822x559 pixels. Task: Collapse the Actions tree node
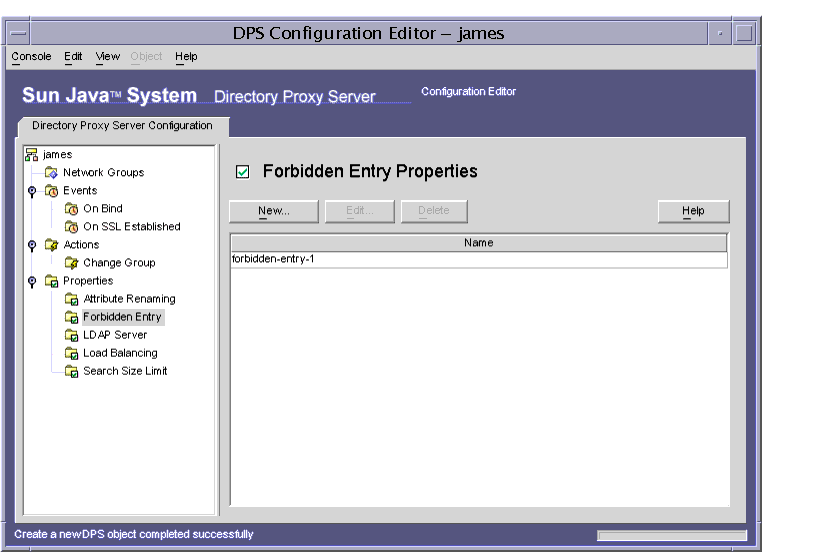(x=32, y=245)
